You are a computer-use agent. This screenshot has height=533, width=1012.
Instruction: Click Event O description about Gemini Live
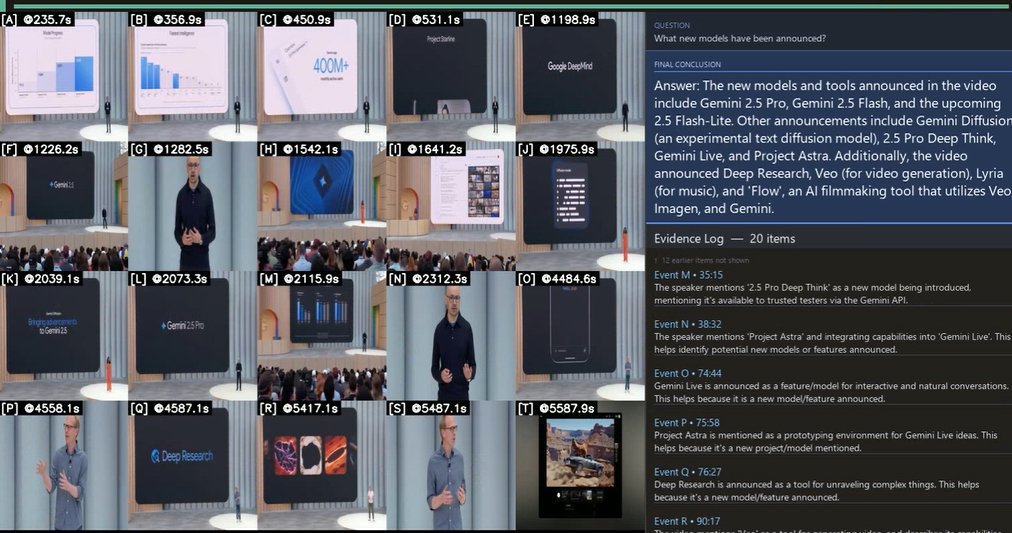click(831, 392)
